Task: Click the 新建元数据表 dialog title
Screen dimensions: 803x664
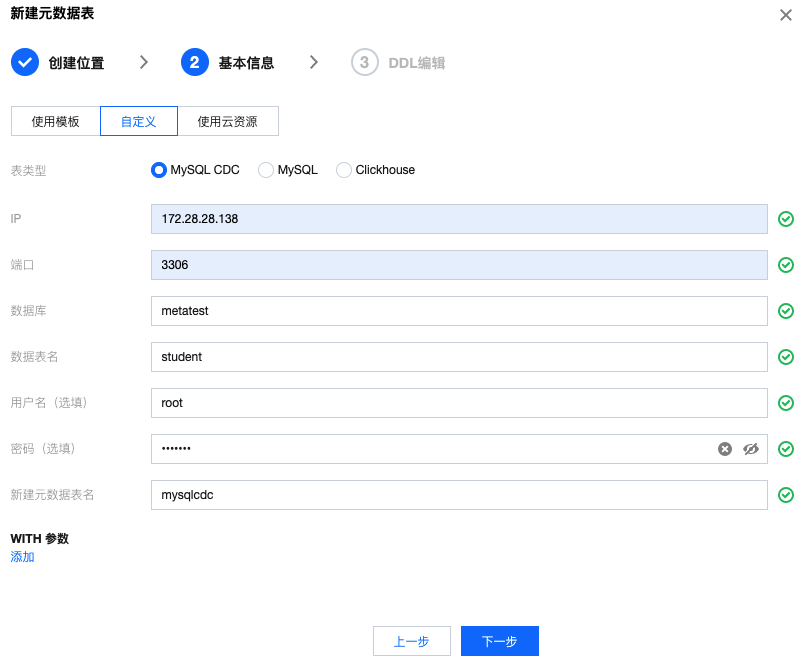Action: (52, 13)
